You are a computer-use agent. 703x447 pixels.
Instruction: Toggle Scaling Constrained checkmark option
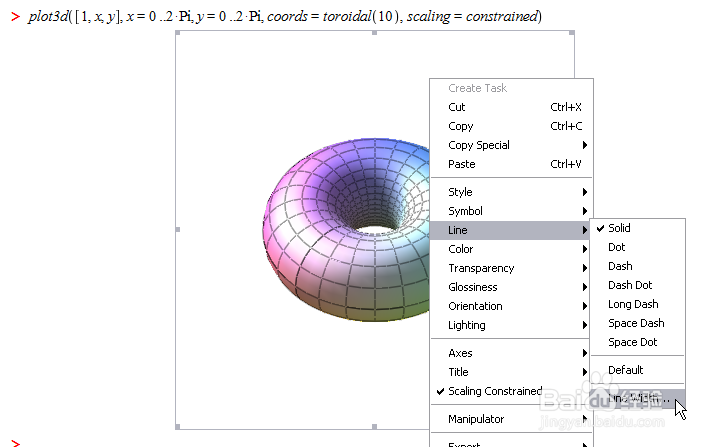494,391
